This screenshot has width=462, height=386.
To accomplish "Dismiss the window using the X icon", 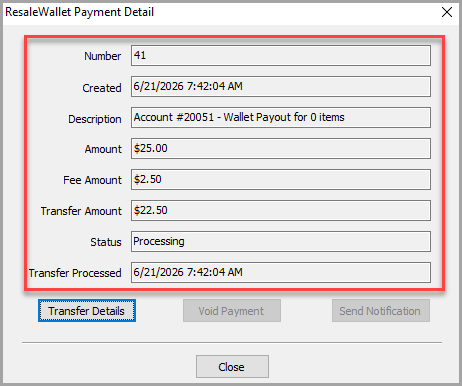I will coord(447,12).
